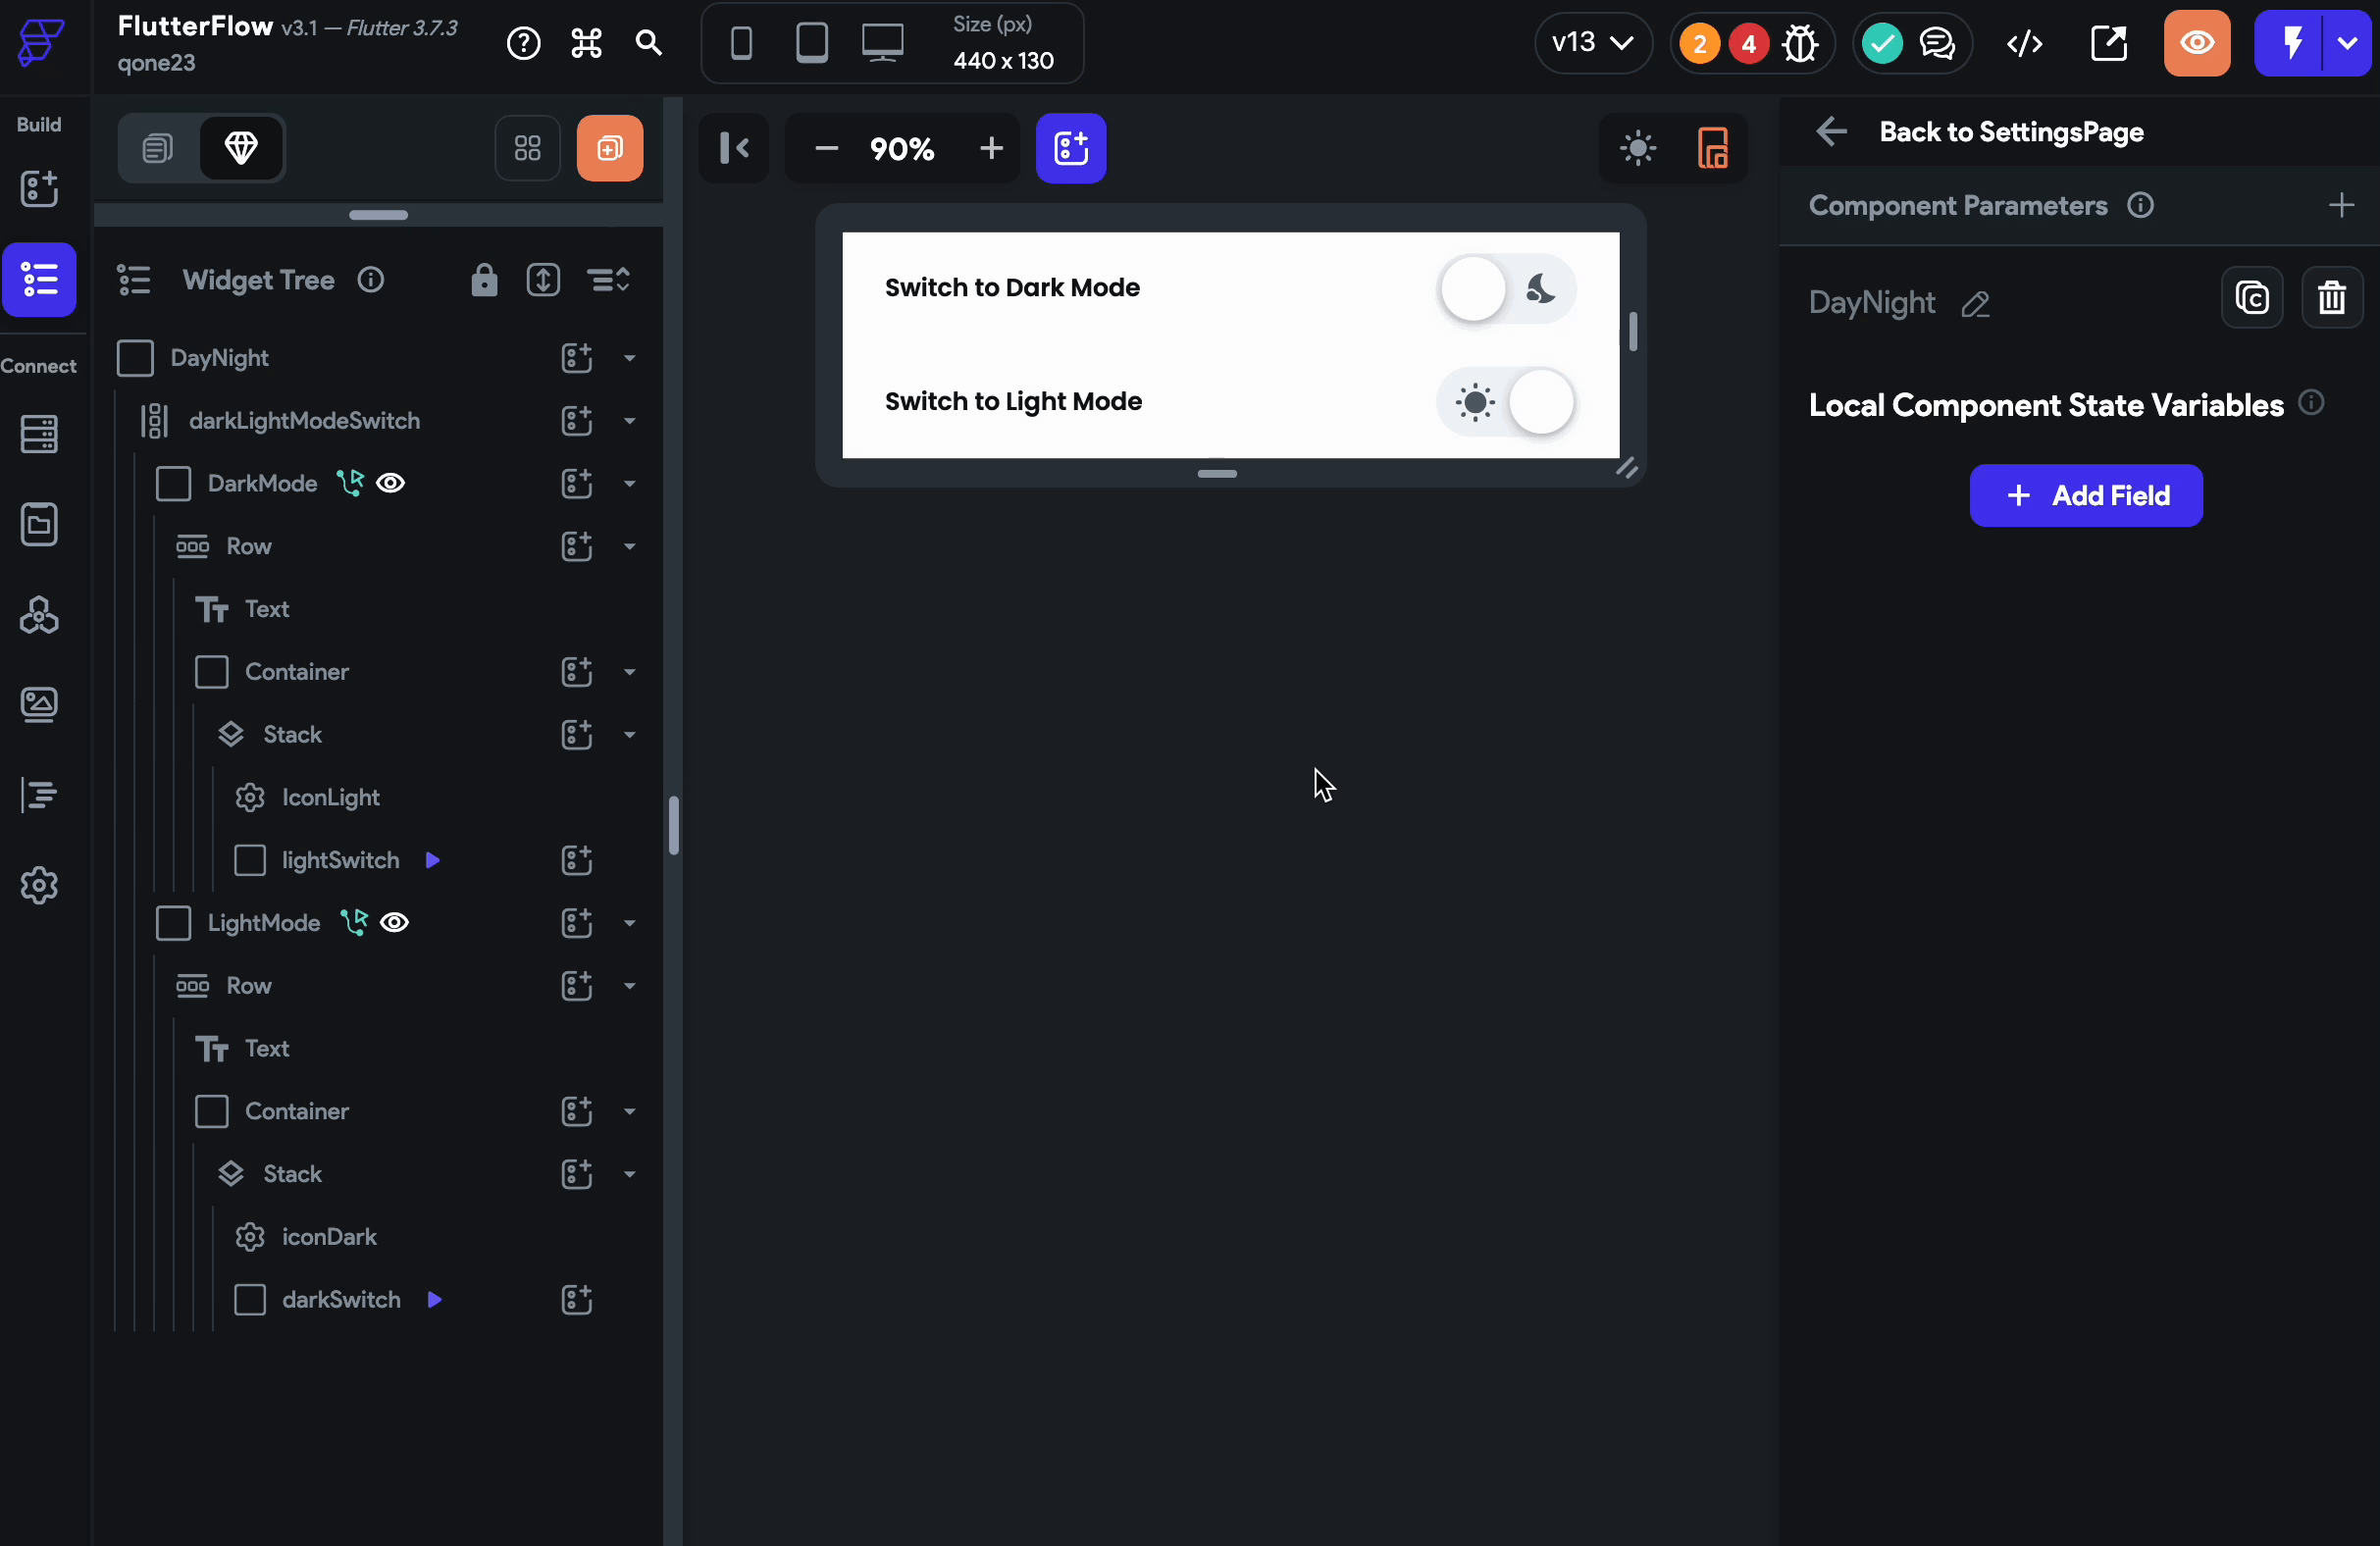The width and height of the screenshot is (2380, 1546).
Task: Click the desktop device preview icon
Action: 883,41
